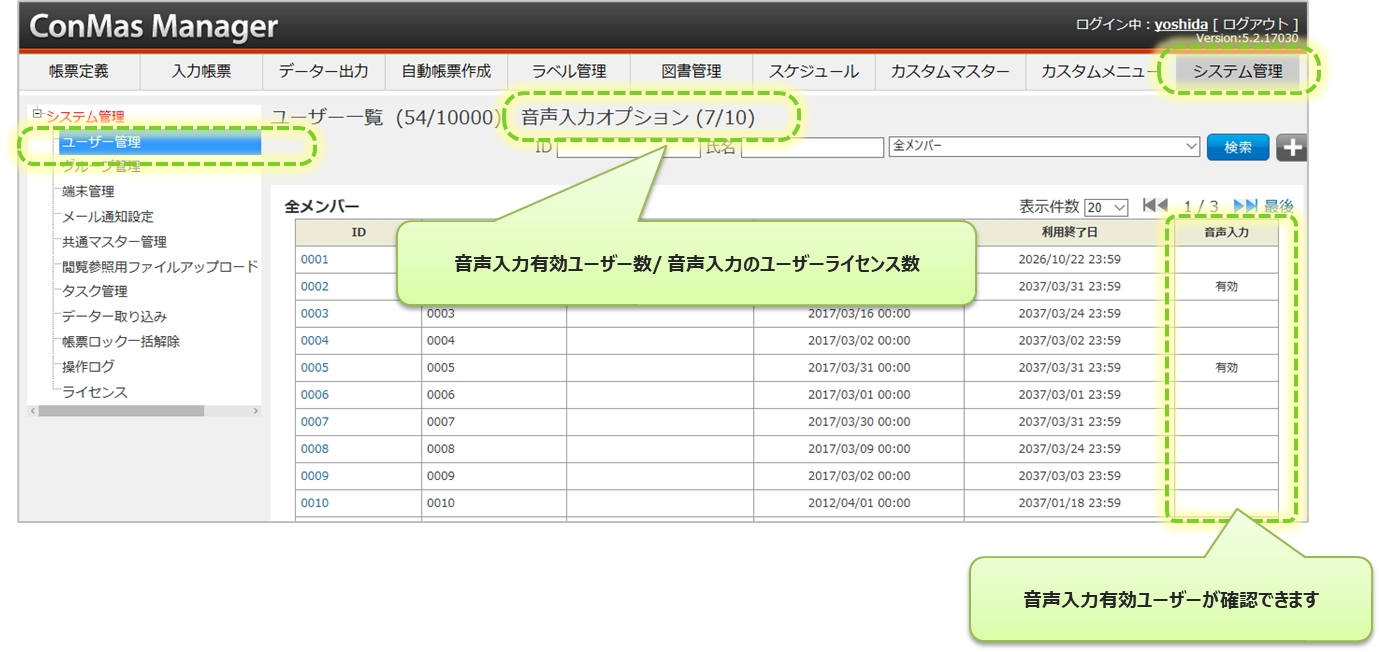Jump forward using the blue page arrow icon
The image size is (1380, 652).
1245,206
